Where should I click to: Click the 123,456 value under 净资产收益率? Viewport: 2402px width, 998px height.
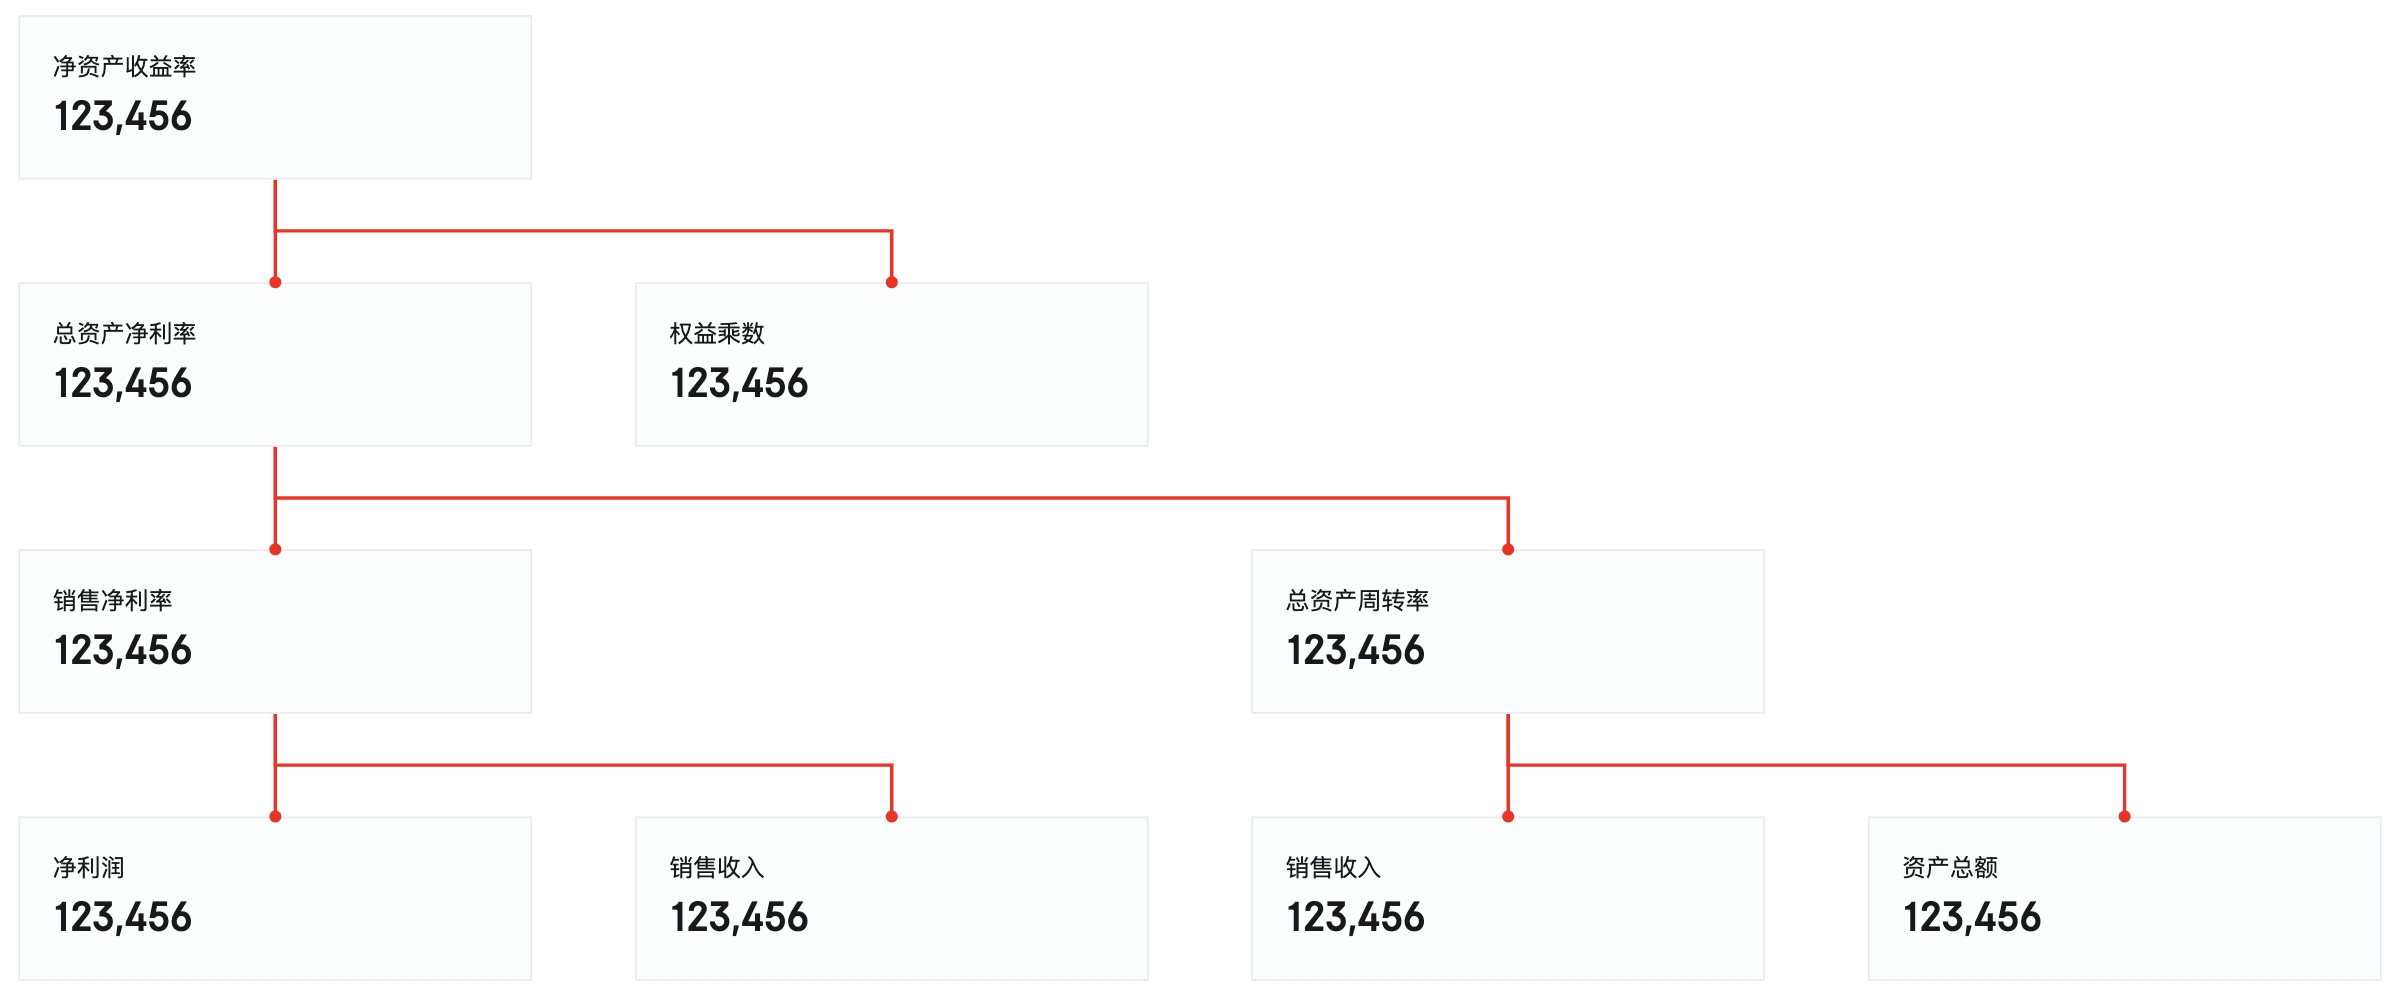pos(123,117)
